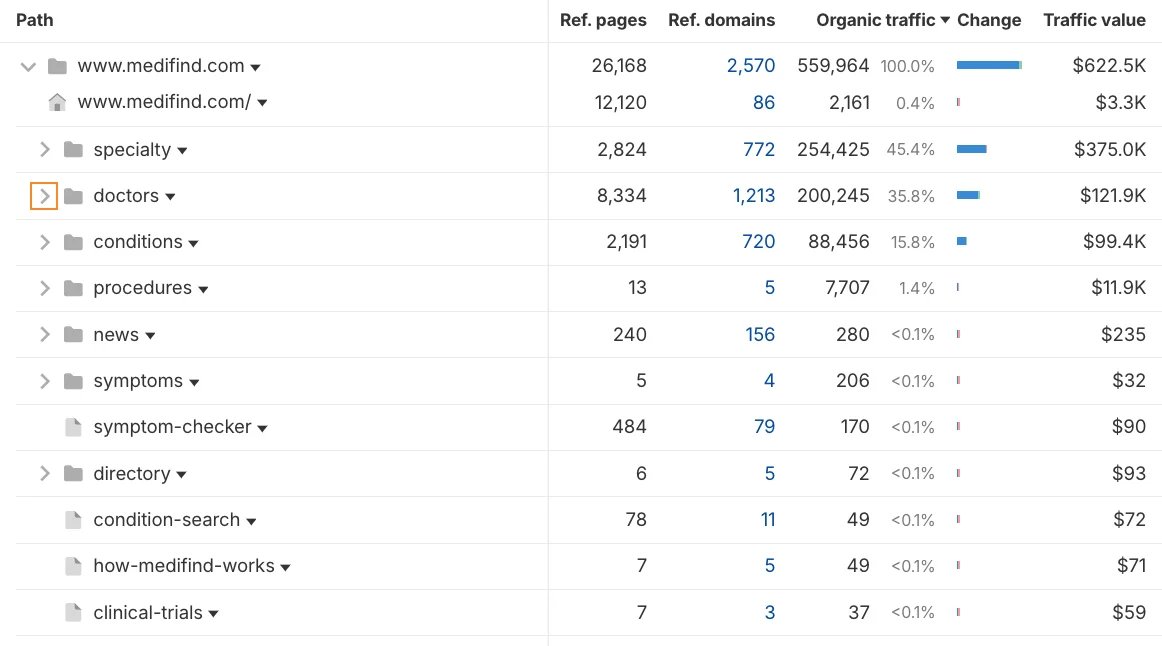This screenshot has width=1162, height=646.
Task: Click the folder icon beside conditions
Action: point(74,241)
